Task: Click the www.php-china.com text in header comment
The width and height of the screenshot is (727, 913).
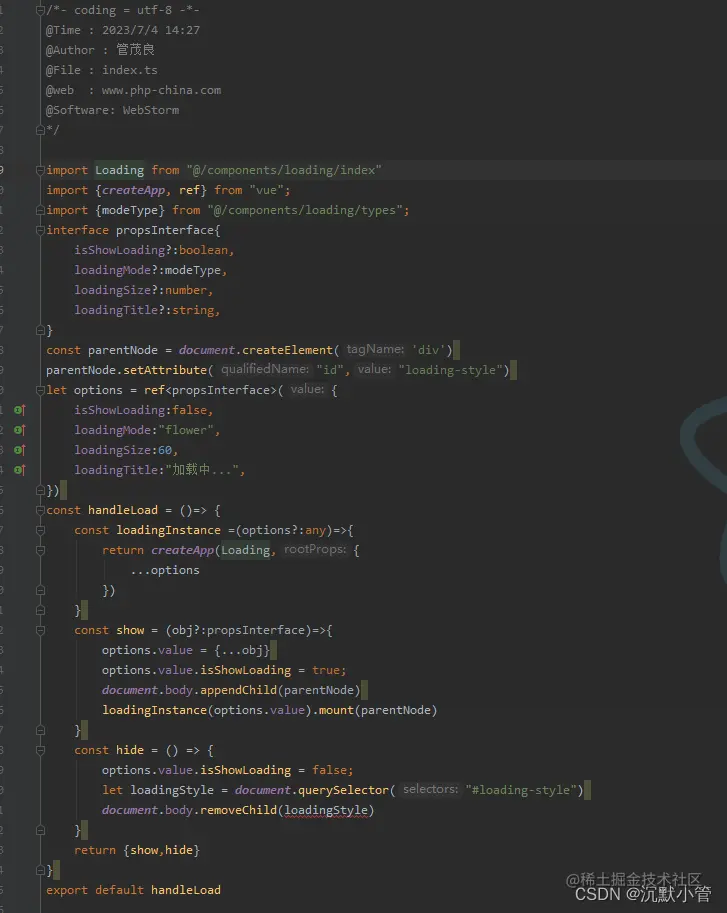Action: (161, 90)
